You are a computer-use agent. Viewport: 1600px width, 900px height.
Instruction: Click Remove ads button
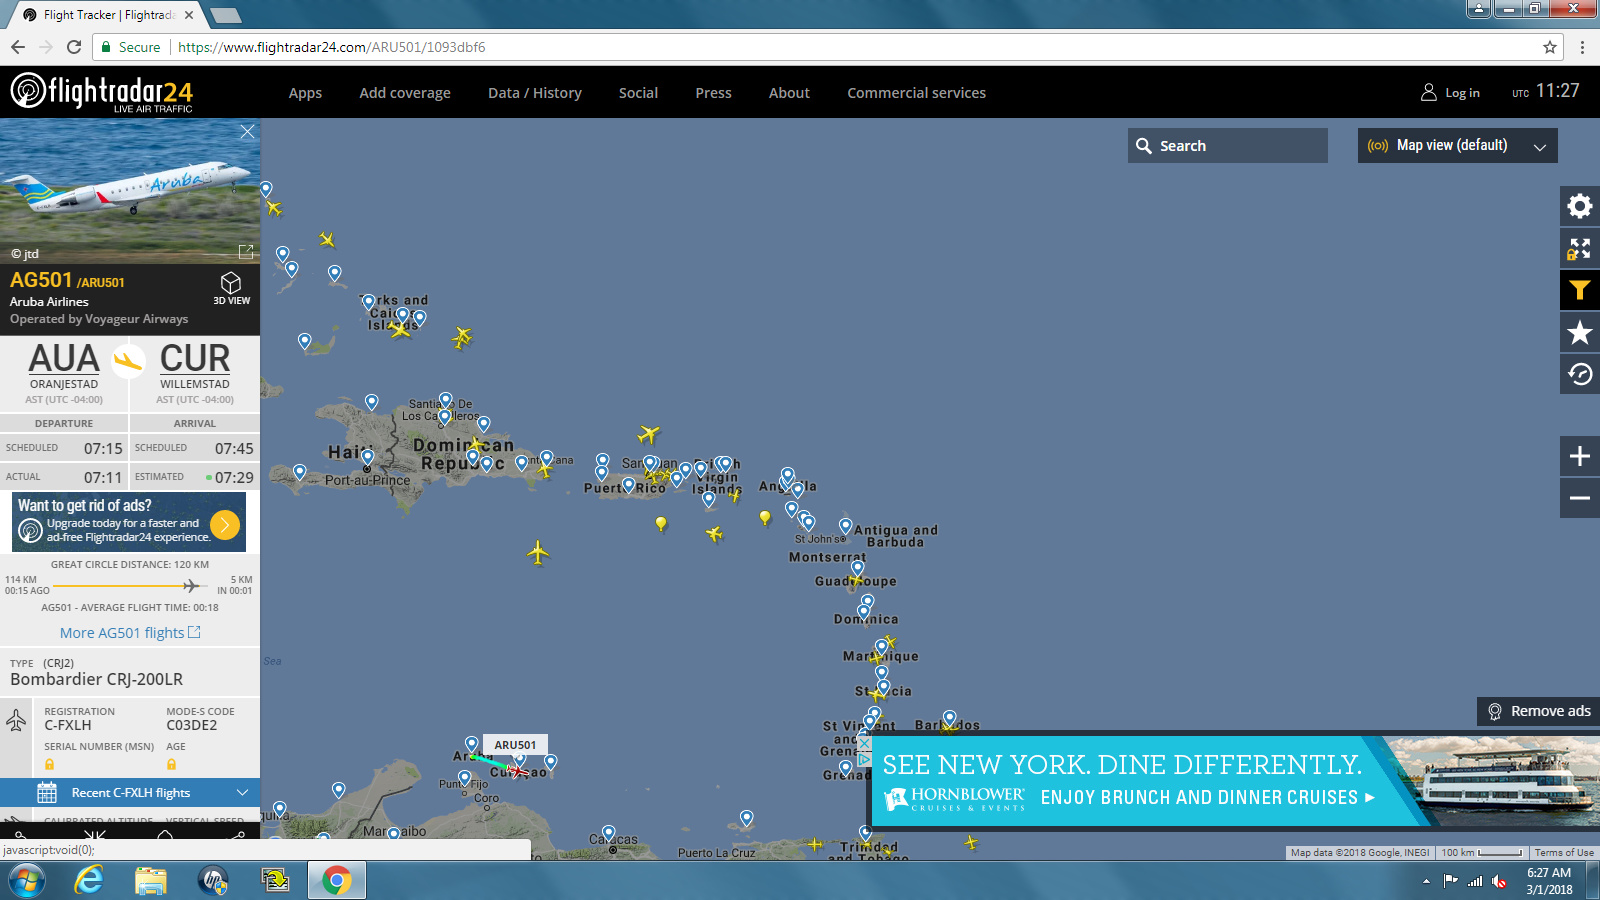point(1539,711)
